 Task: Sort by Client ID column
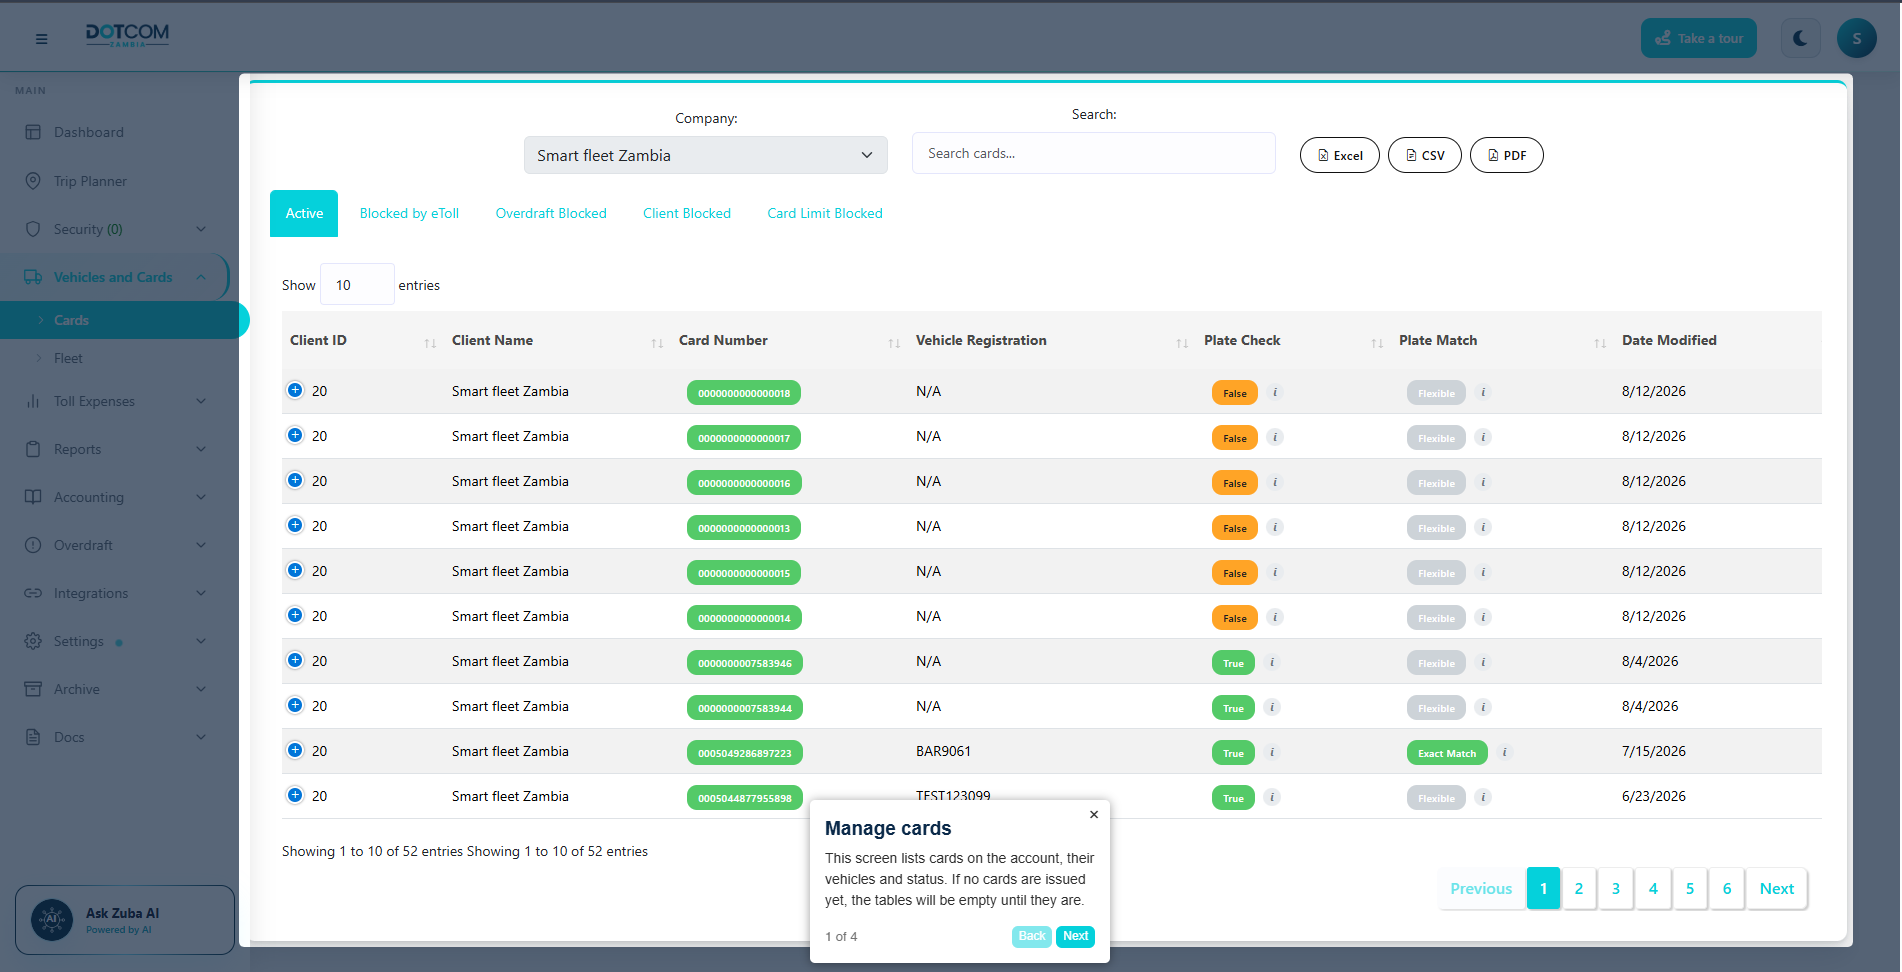pos(363,340)
